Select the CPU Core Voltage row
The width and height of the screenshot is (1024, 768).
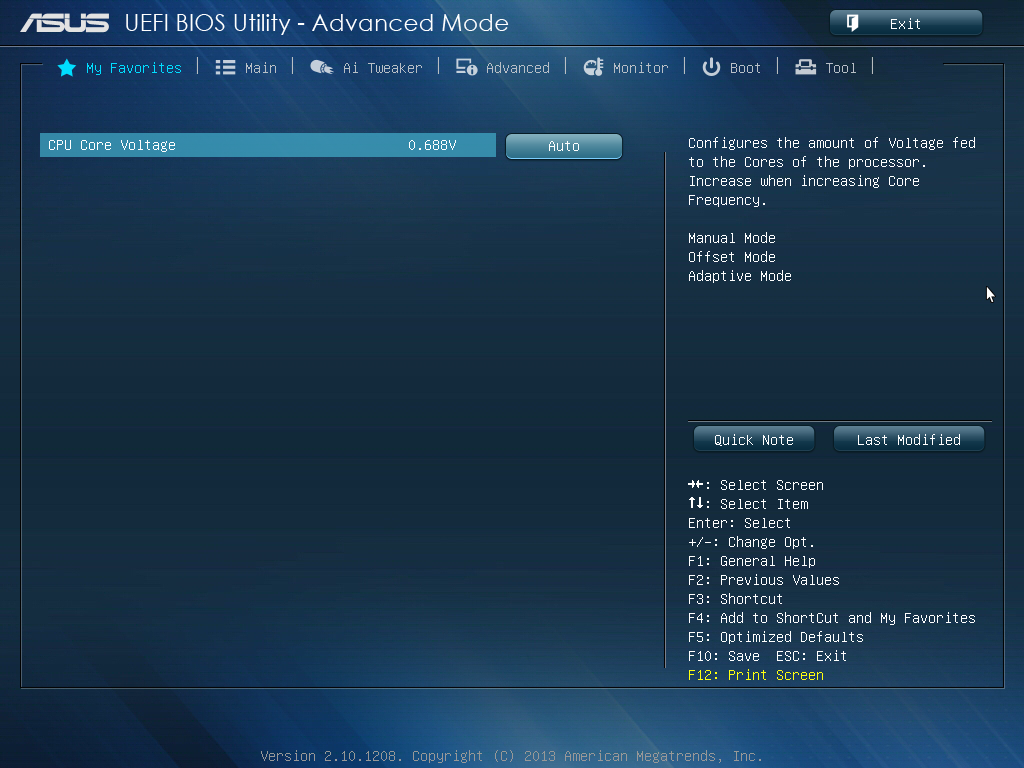tap(268, 145)
